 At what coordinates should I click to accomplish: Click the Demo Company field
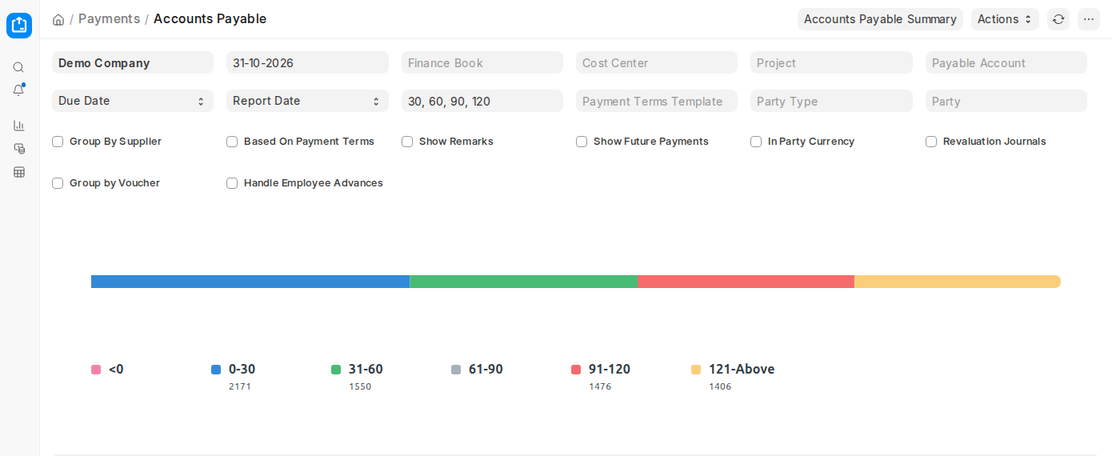pos(133,62)
